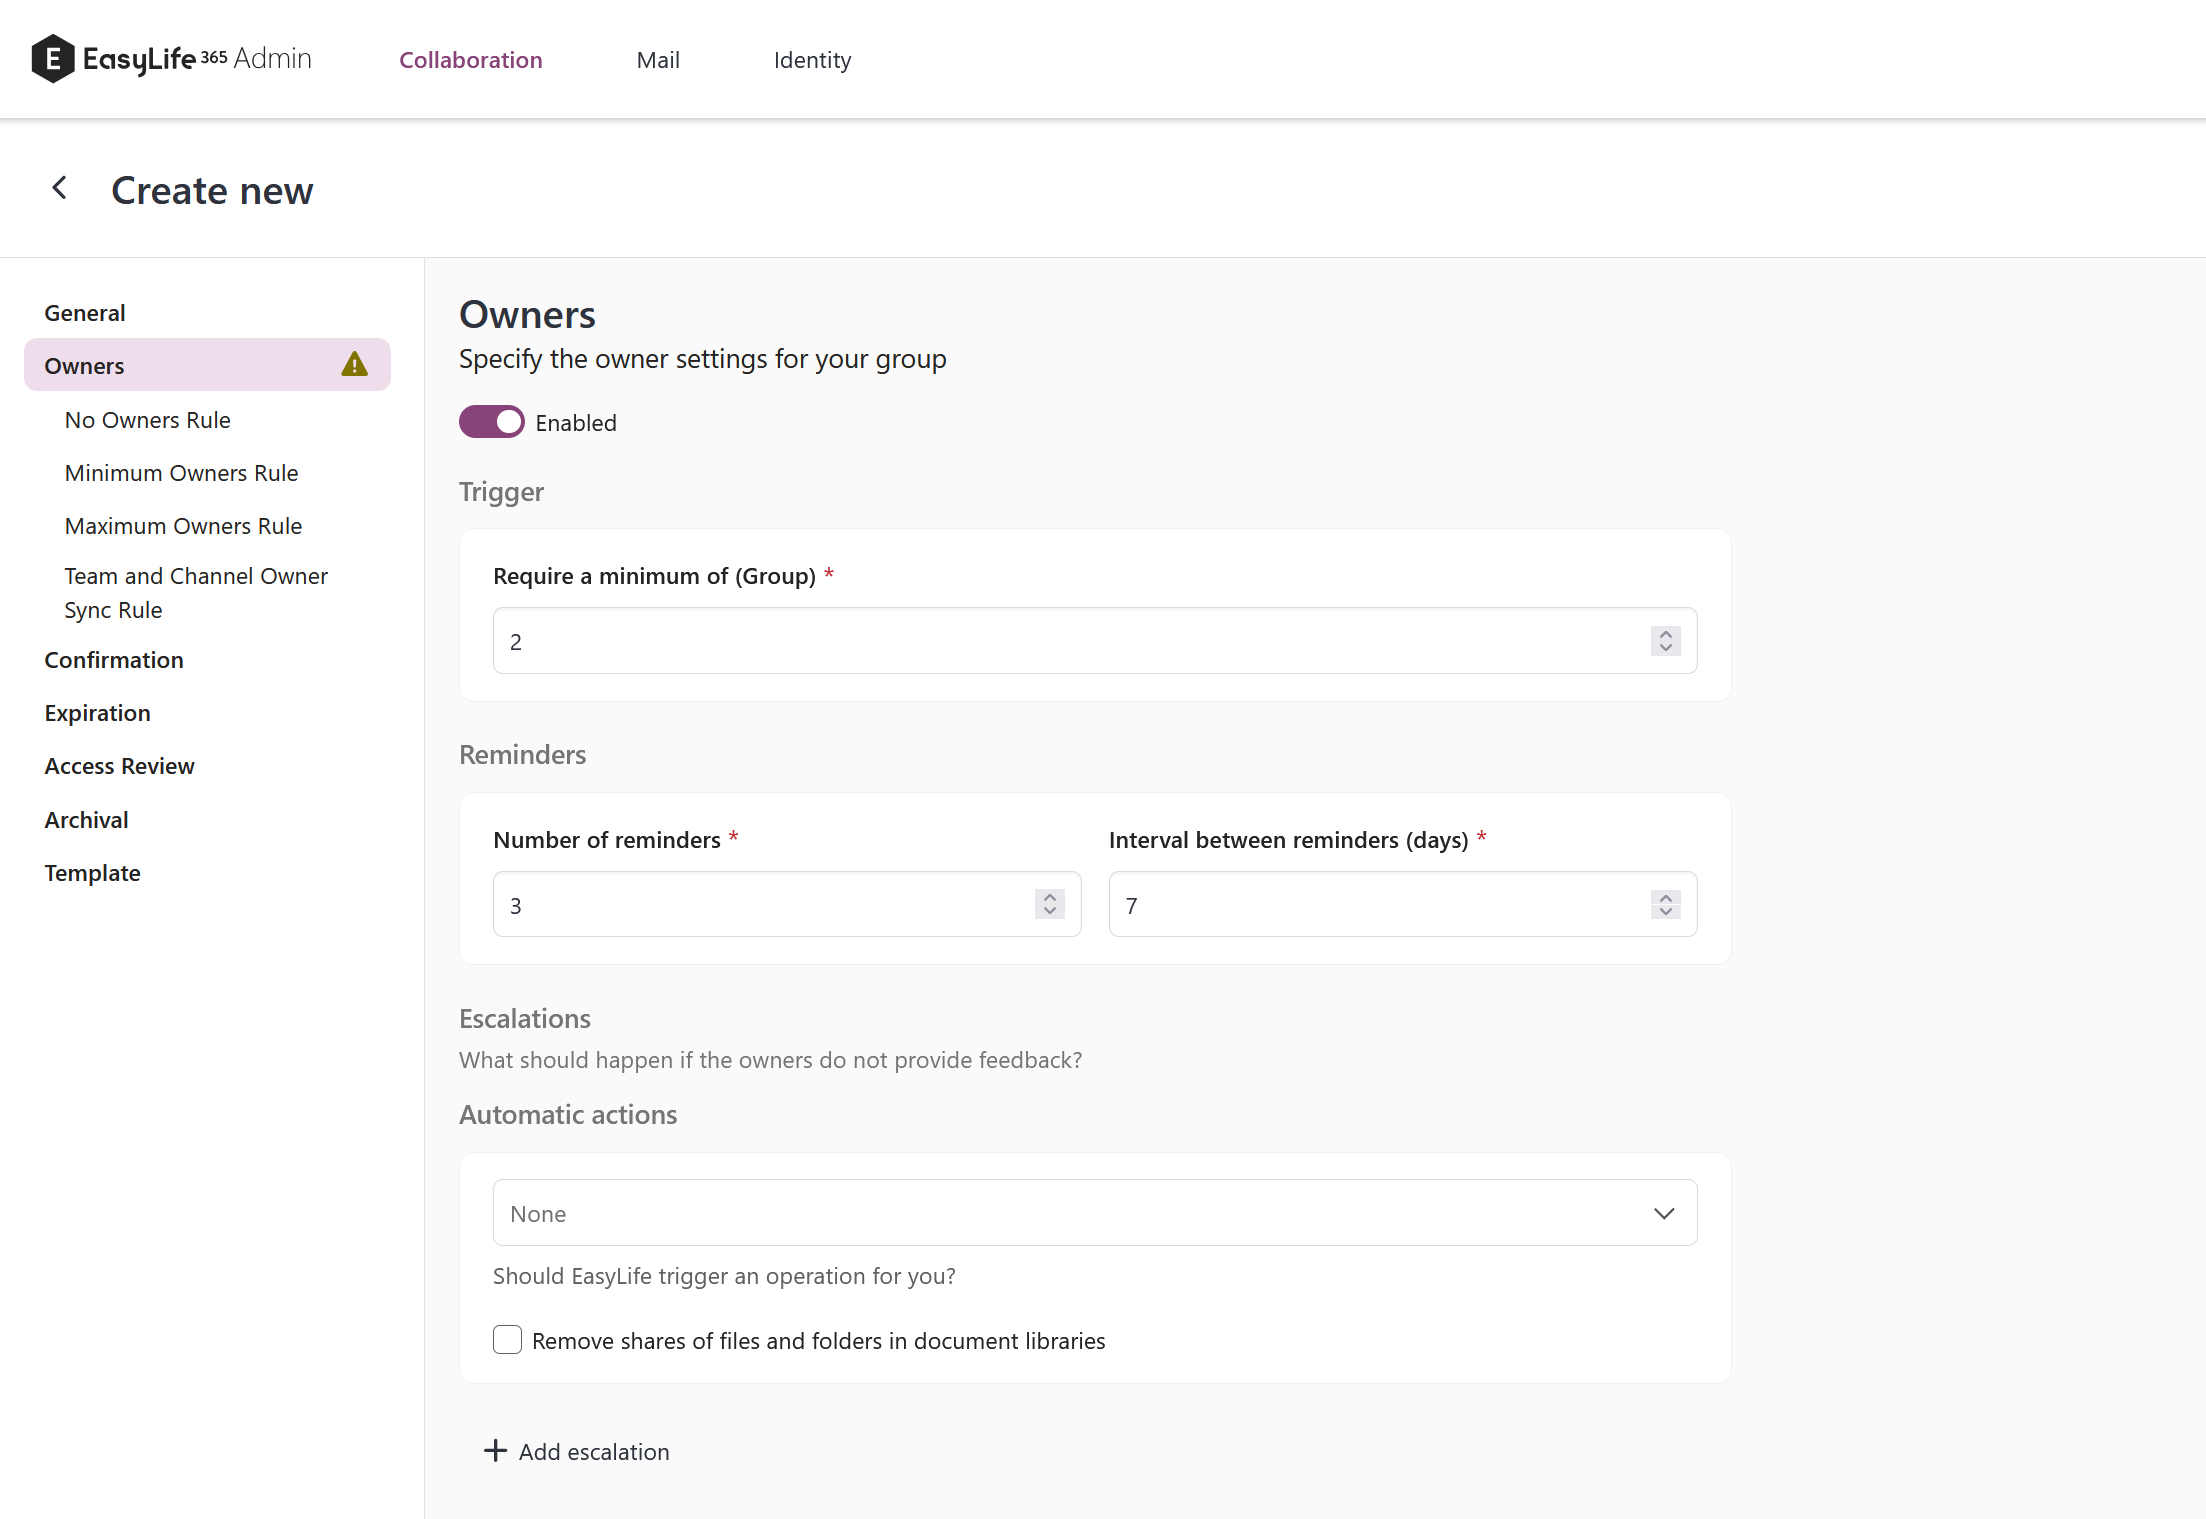
Task: Click the back arrow next to Create new
Action: coord(60,188)
